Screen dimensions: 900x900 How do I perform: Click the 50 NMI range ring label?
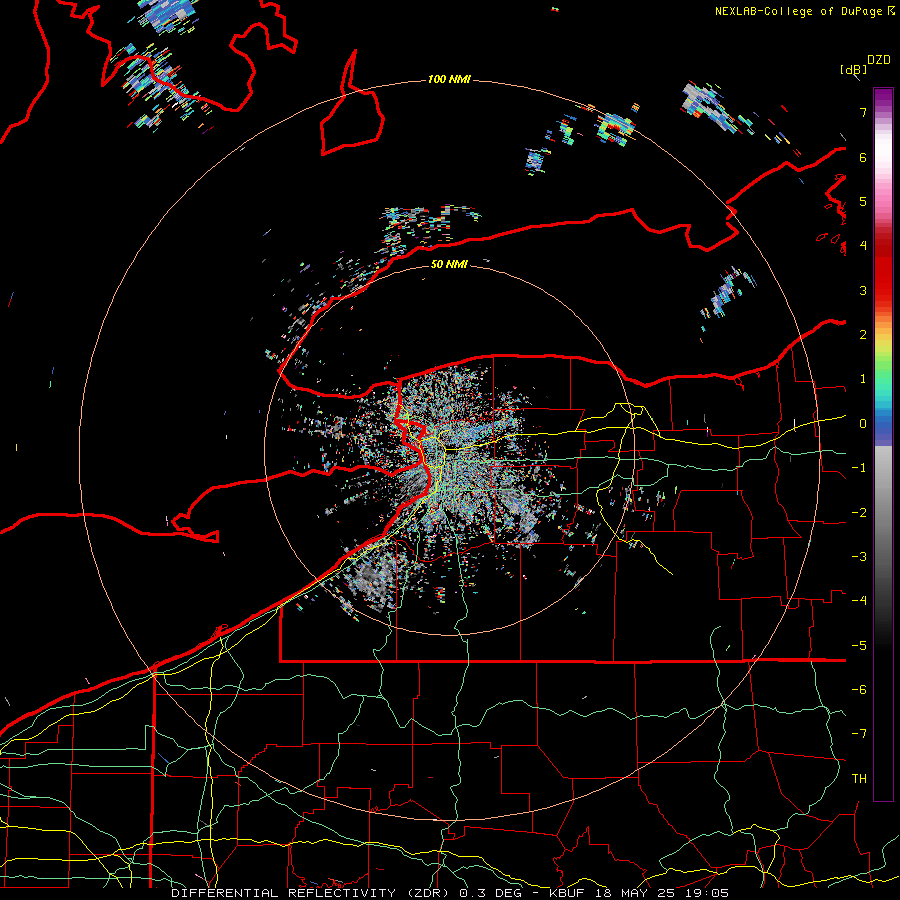449,264
